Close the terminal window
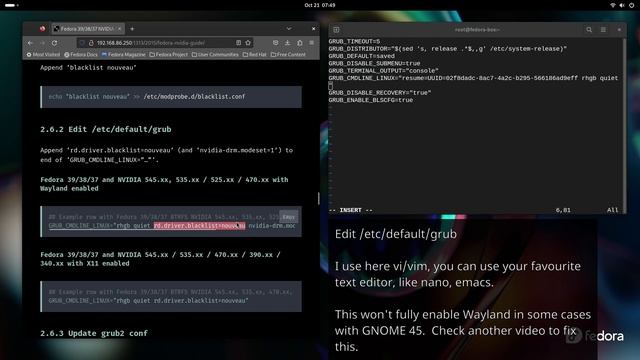Image resolution: width=640 pixels, height=360 pixels. pos(619,30)
